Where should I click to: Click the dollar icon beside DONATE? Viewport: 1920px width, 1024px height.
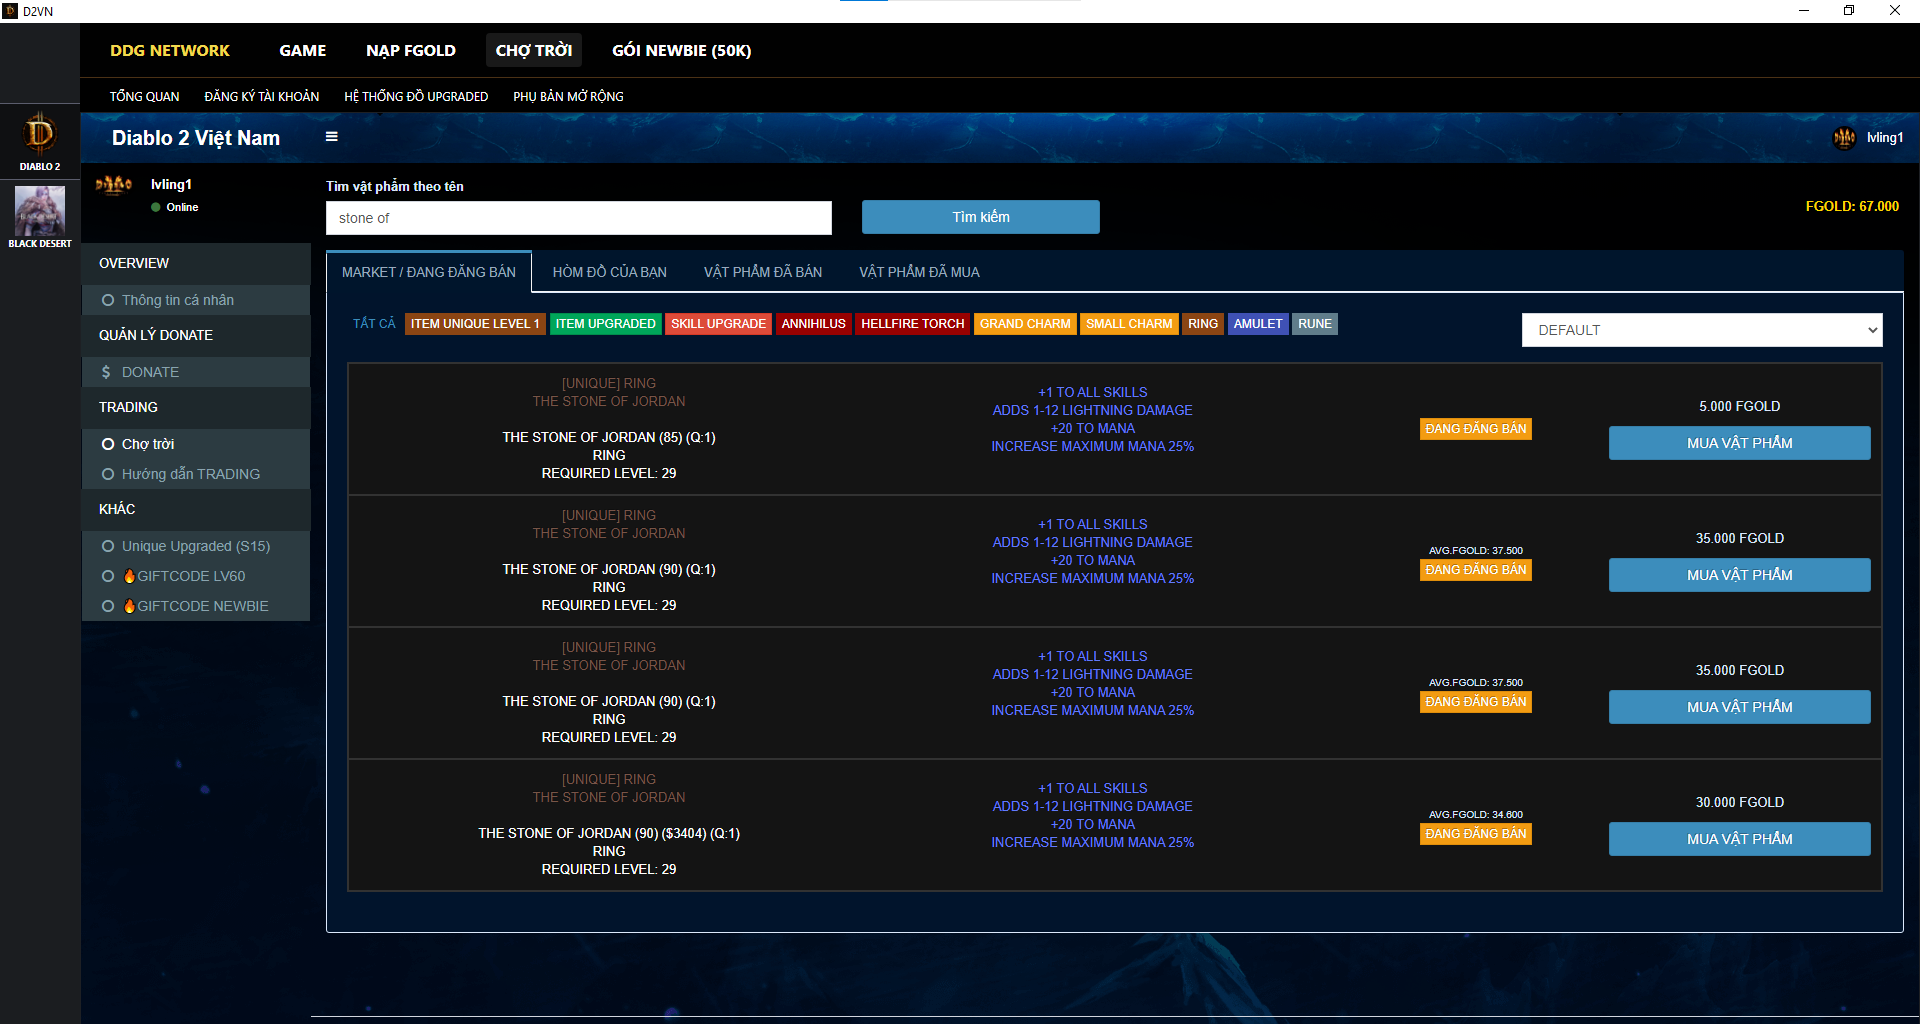click(x=106, y=372)
